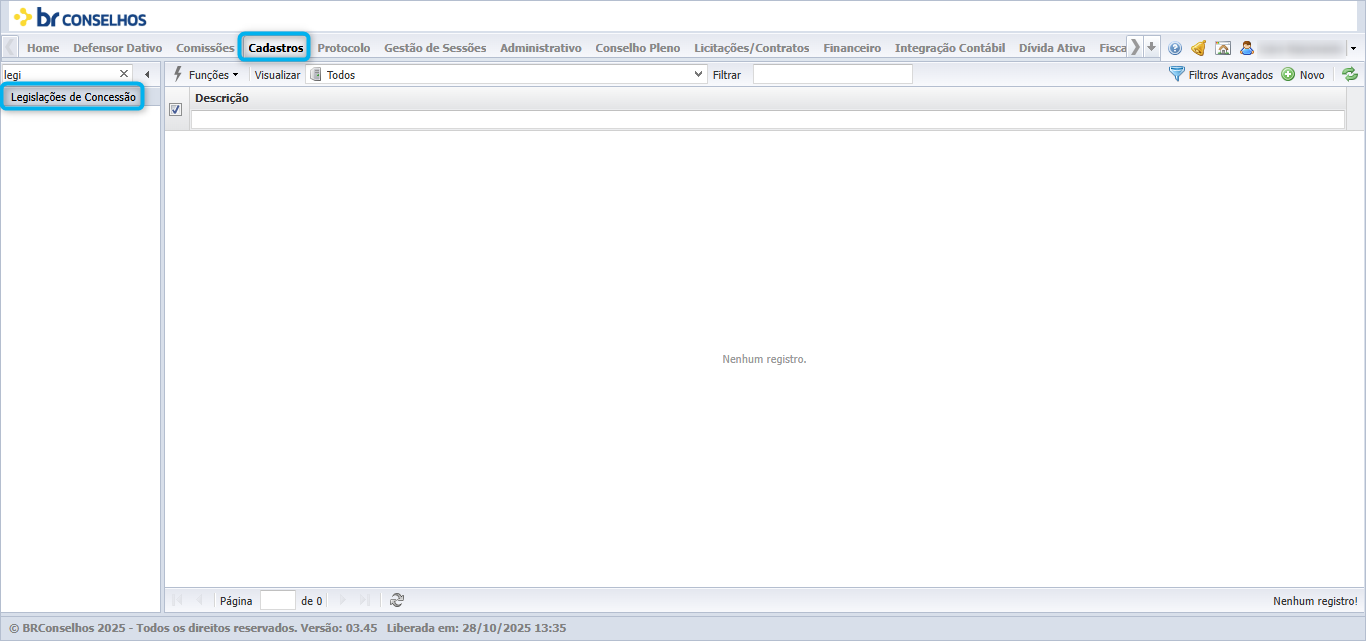
Task: Click the reload icon in pagination bar
Action: (x=397, y=600)
